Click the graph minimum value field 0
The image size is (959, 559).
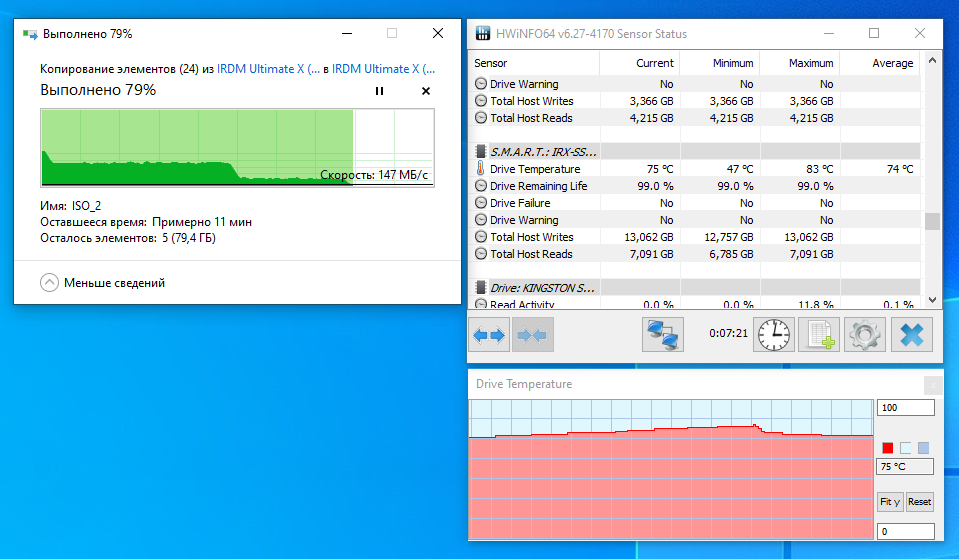[906, 531]
